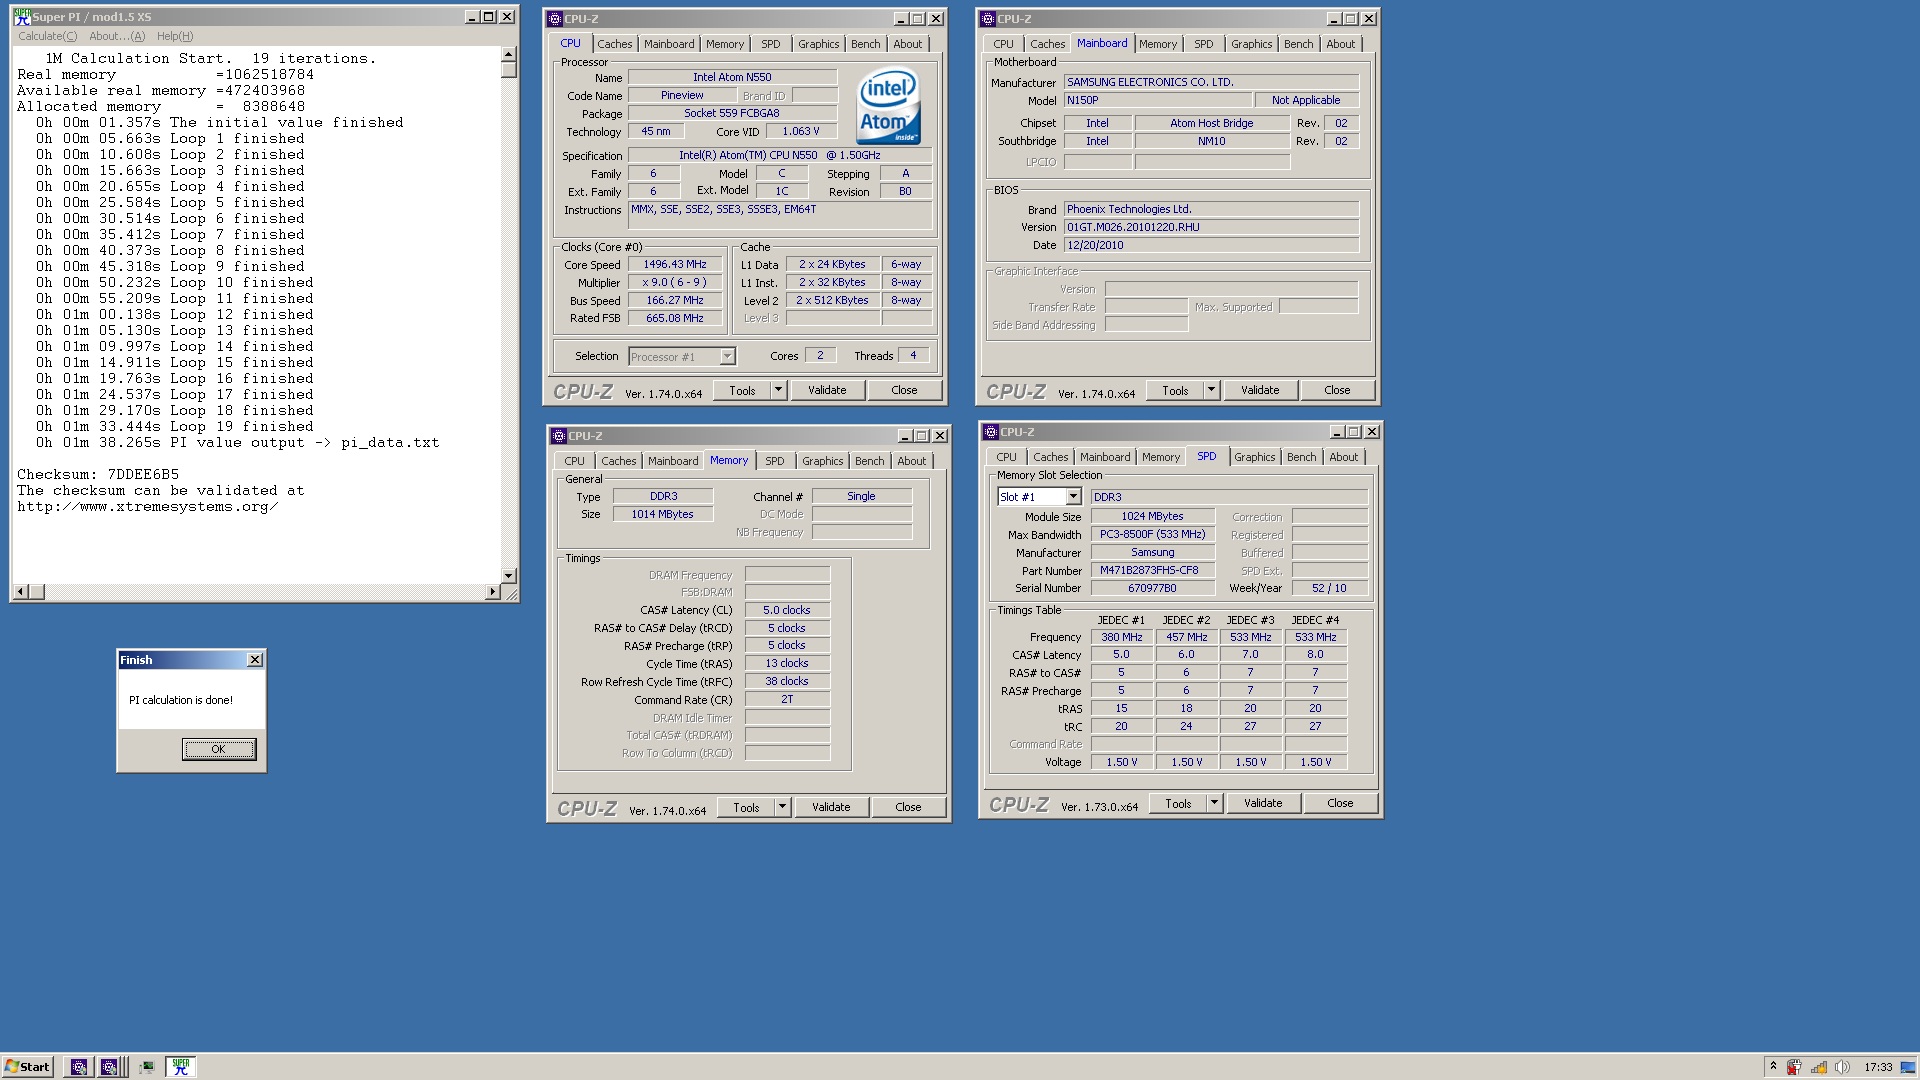Screen dimensions: 1920x1080
Task: Open the Windows Start menu
Action: [x=28, y=1067]
